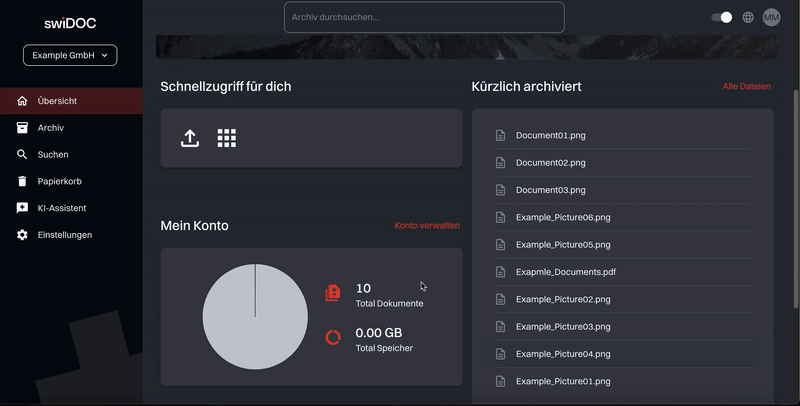This screenshot has height=406, width=800.
Task: Click the red Total Speicher icon
Action: point(333,338)
